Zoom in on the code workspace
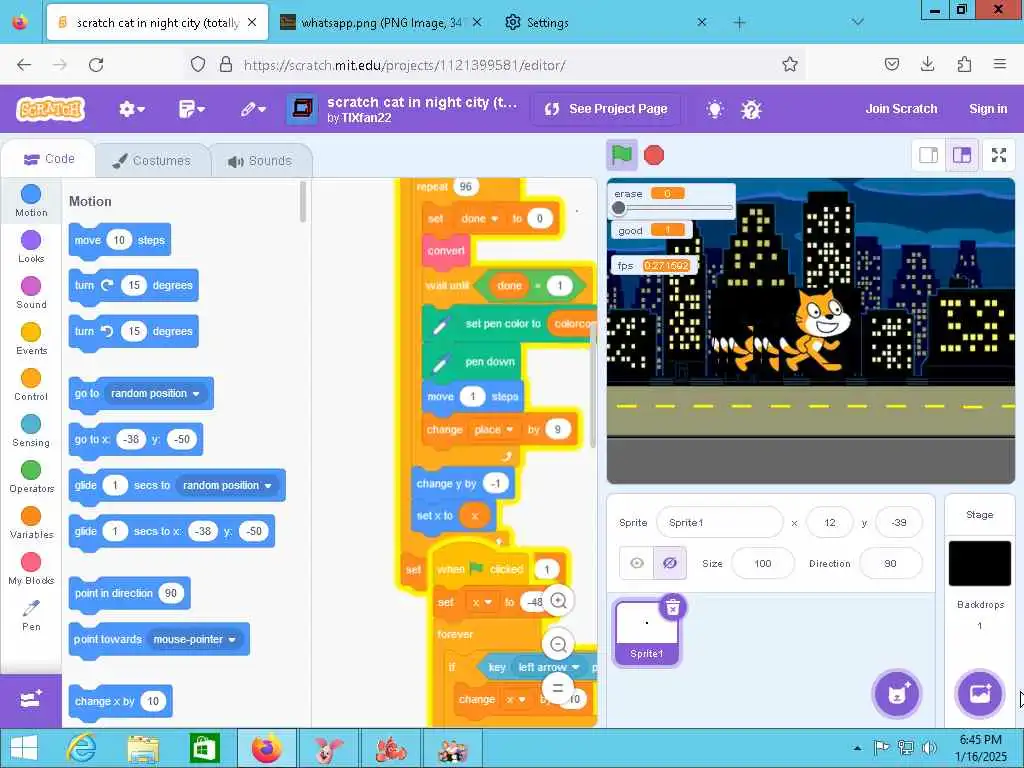 (x=558, y=601)
